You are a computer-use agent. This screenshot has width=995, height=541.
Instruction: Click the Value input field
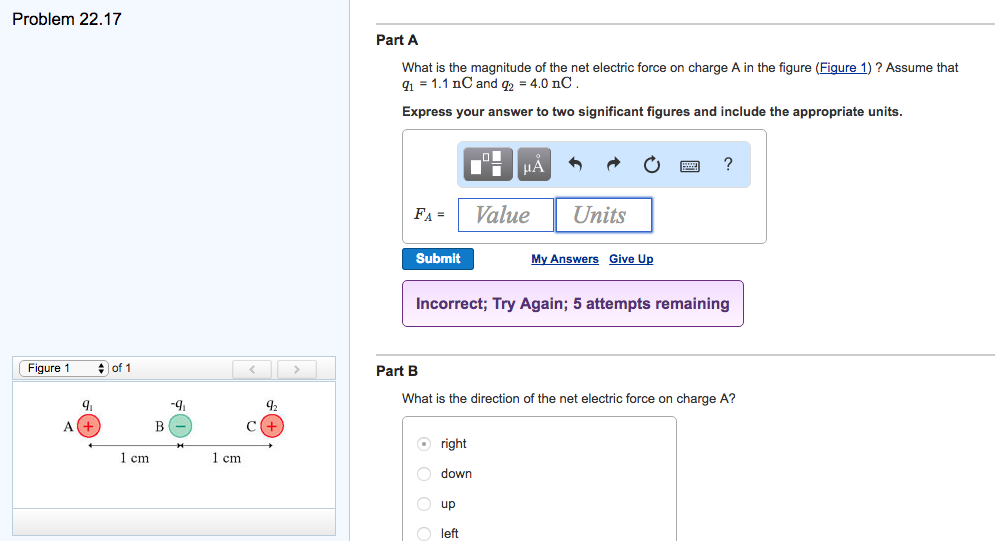coord(506,215)
